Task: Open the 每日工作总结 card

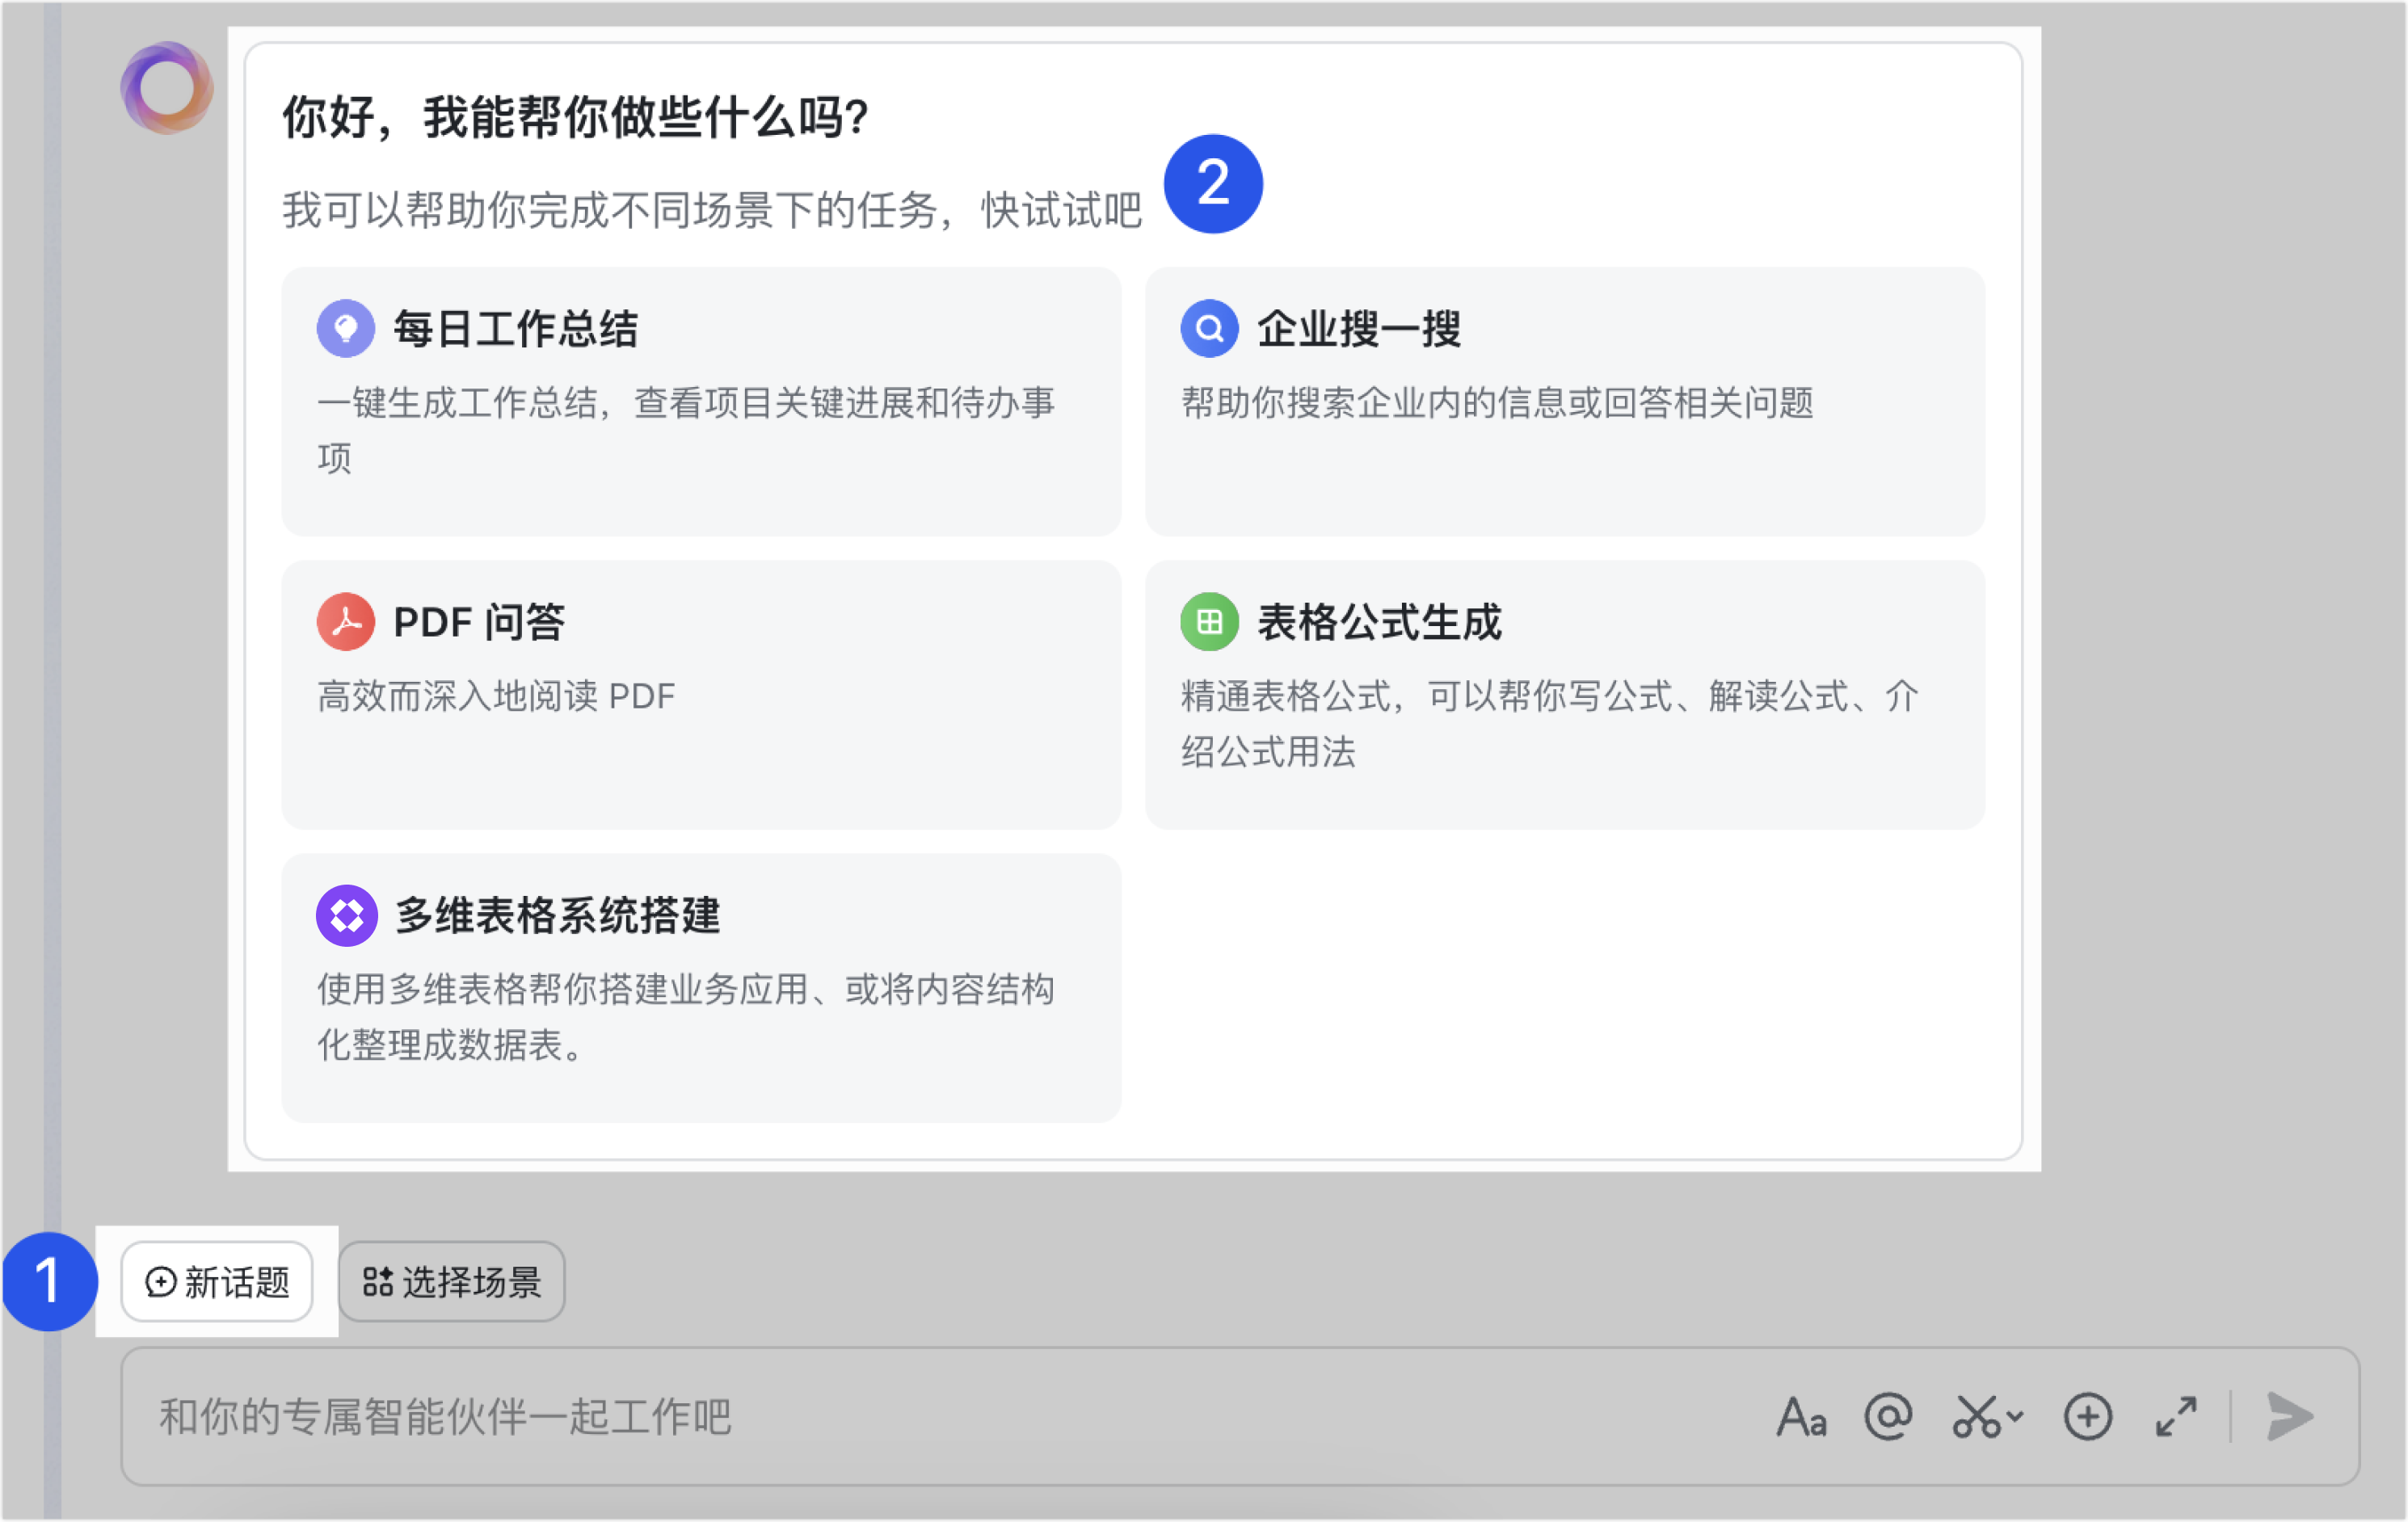Action: click(701, 401)
